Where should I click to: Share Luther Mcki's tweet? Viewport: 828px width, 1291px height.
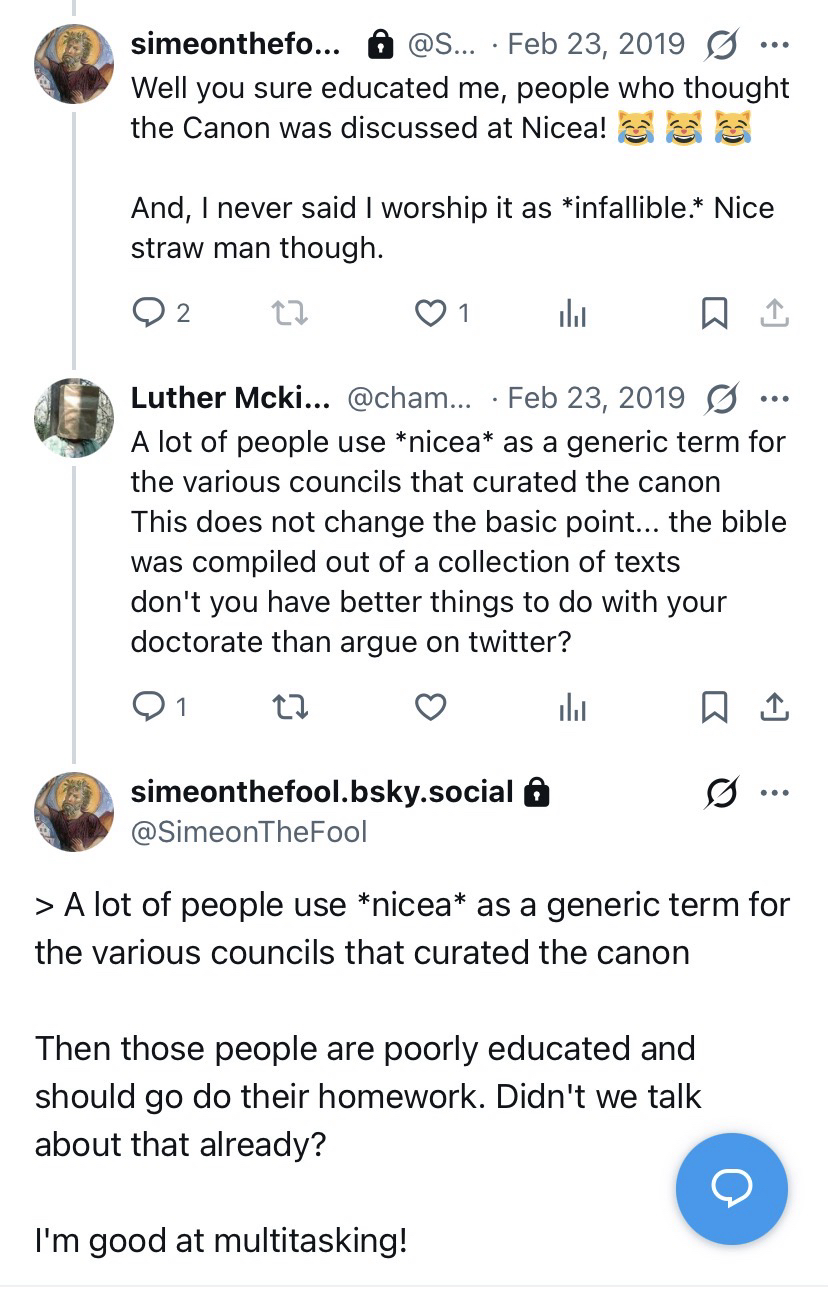pos(775,708)
